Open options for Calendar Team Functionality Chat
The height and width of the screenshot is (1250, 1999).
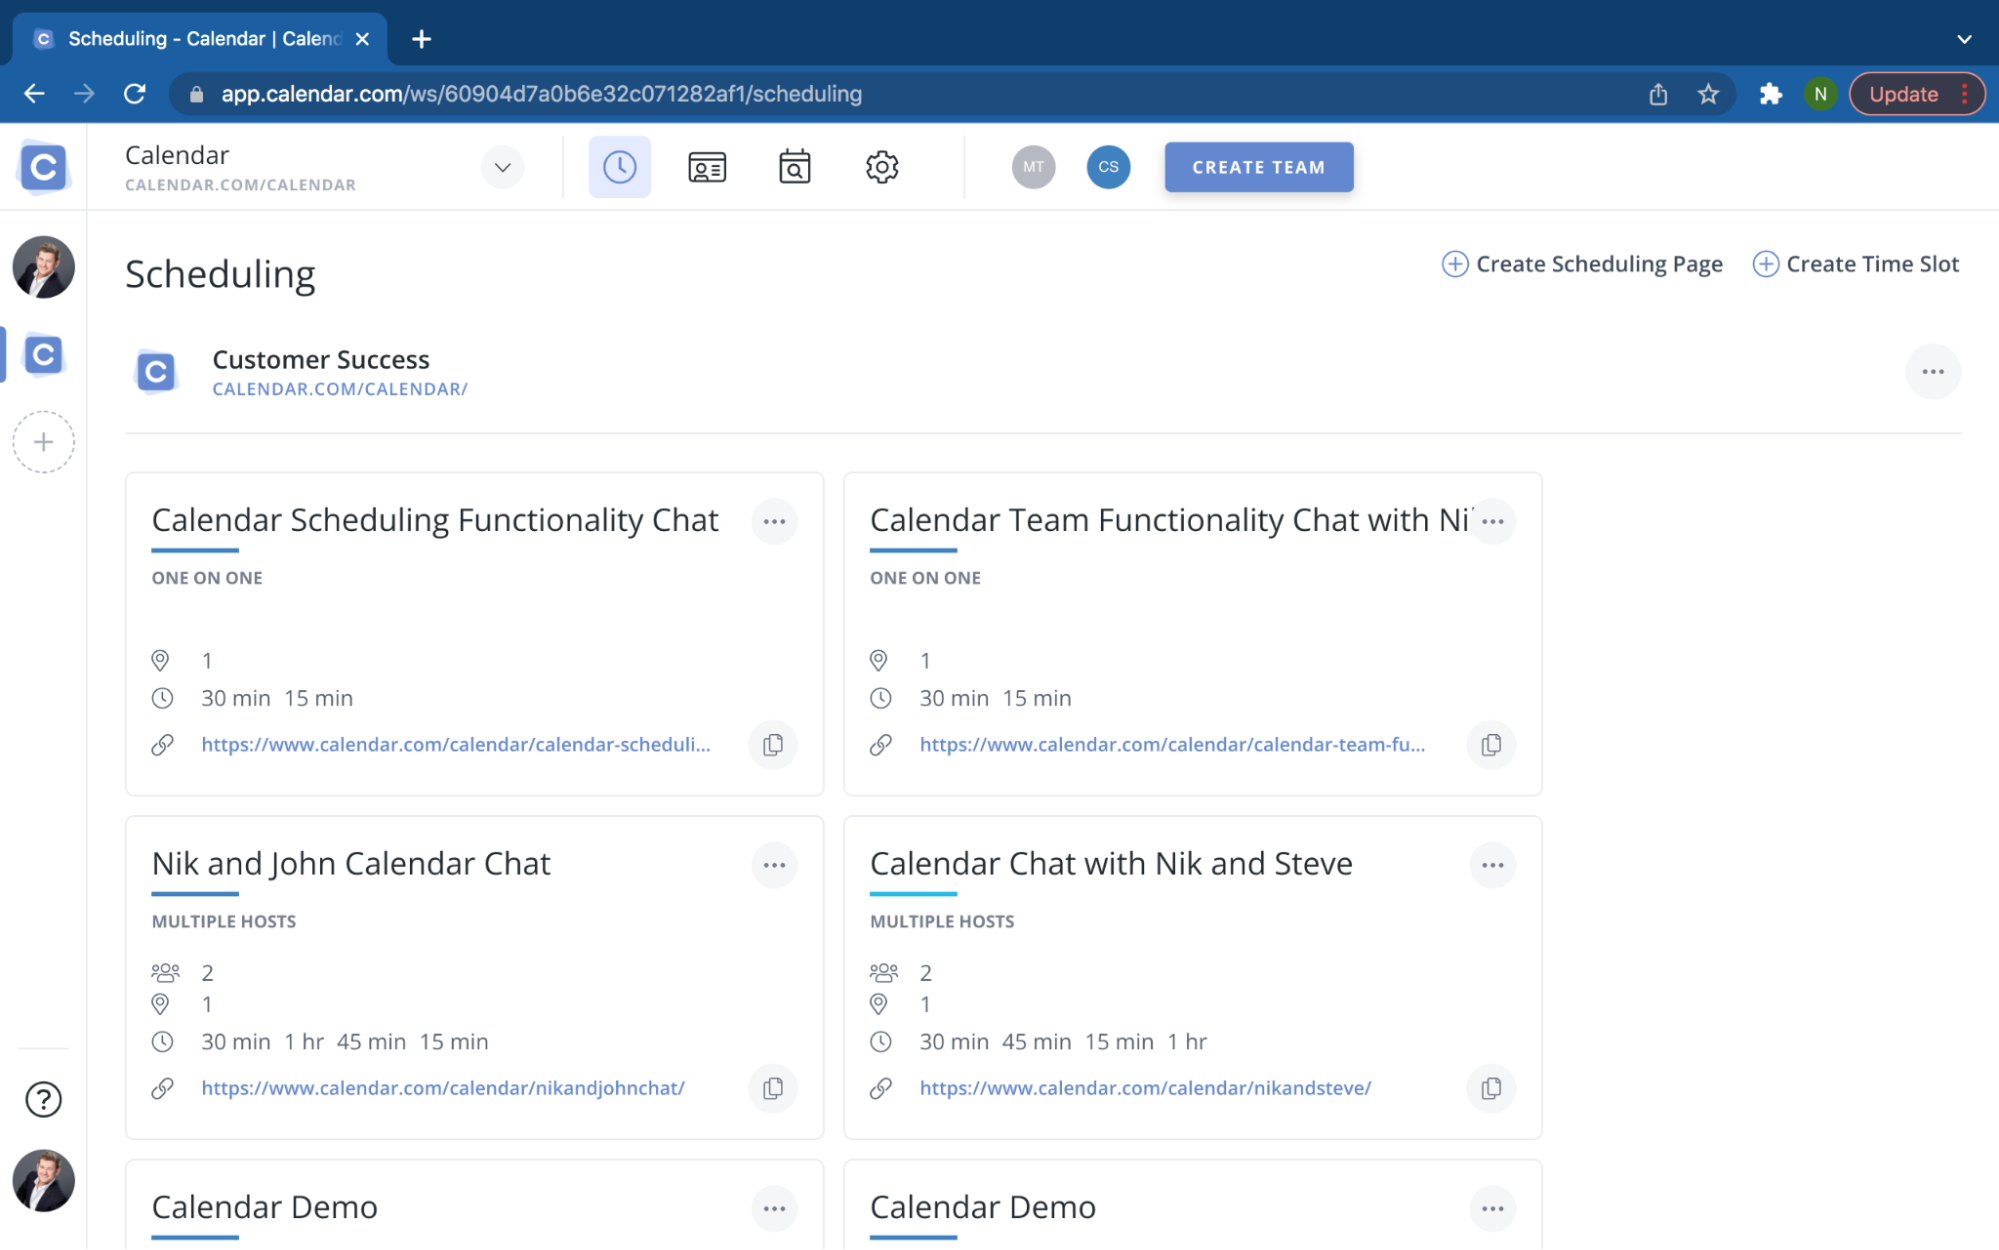pos(1492,521)
